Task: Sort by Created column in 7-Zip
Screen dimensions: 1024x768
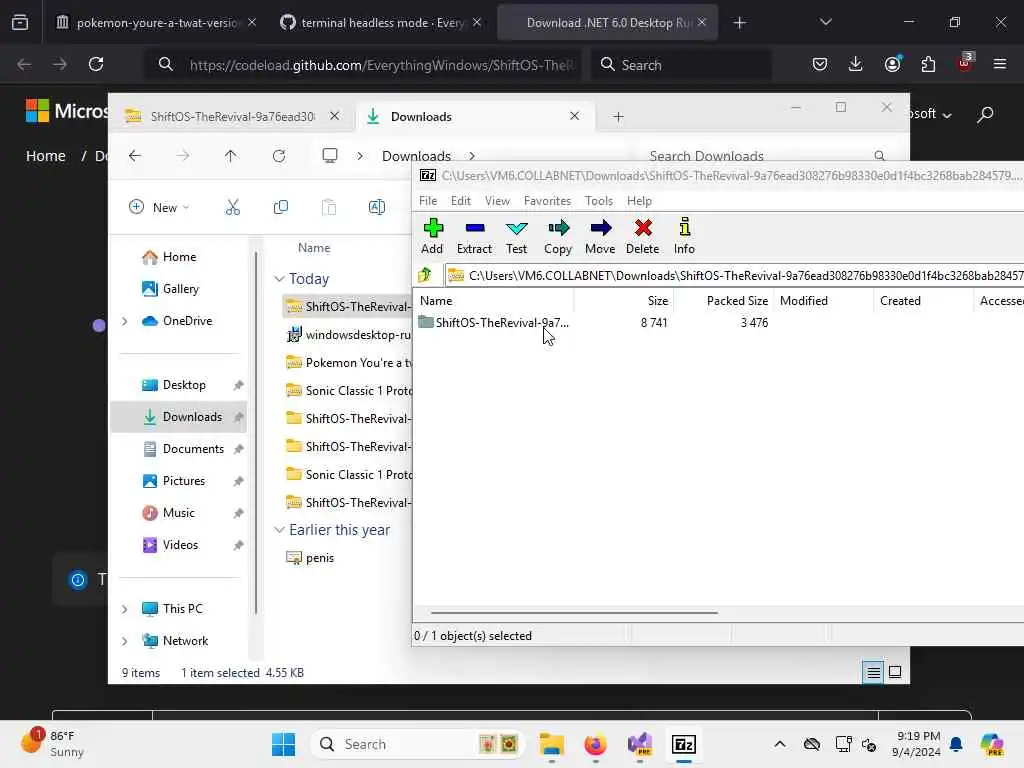Action: [x=923, y=300]
